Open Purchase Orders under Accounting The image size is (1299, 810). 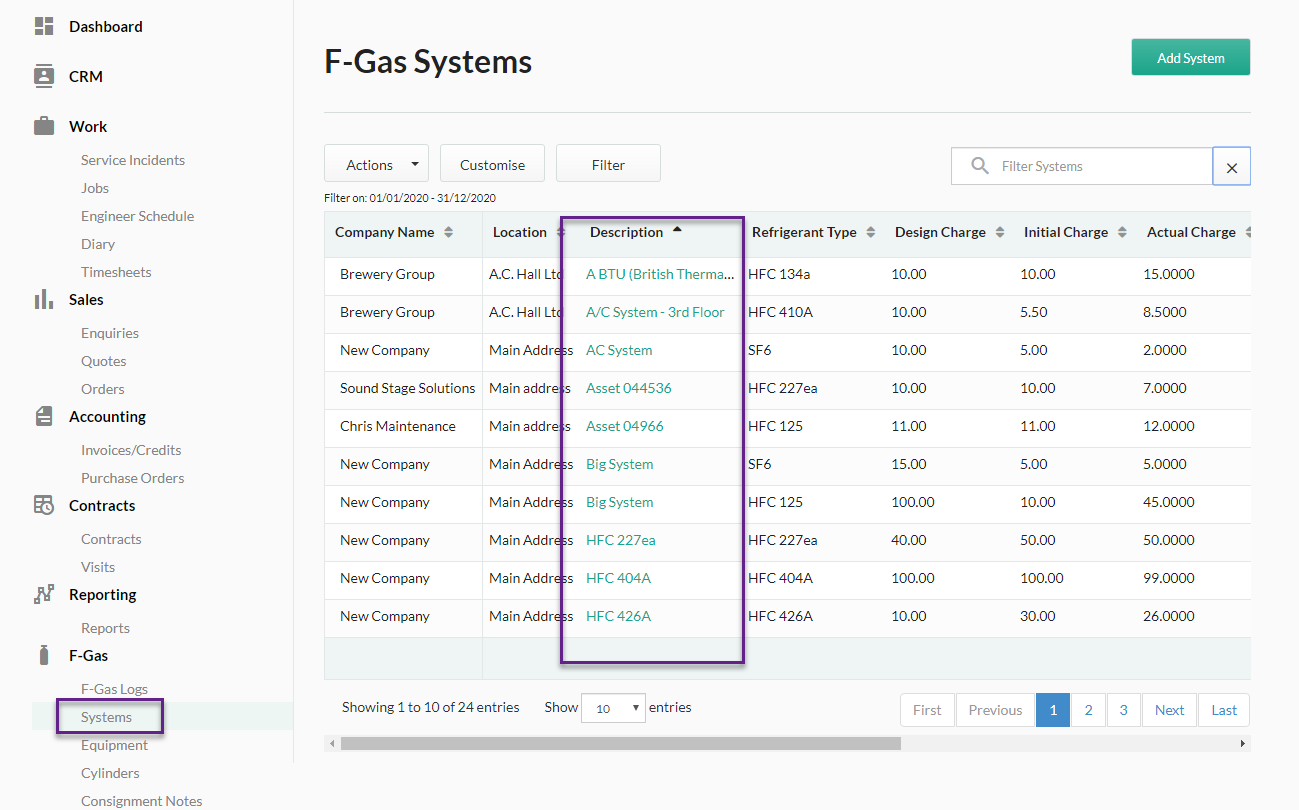pos(132,478)
